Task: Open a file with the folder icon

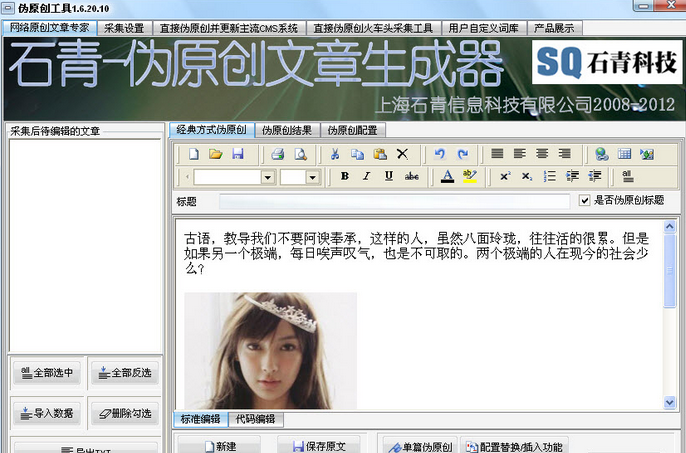Action: click(x=216, y=154)
